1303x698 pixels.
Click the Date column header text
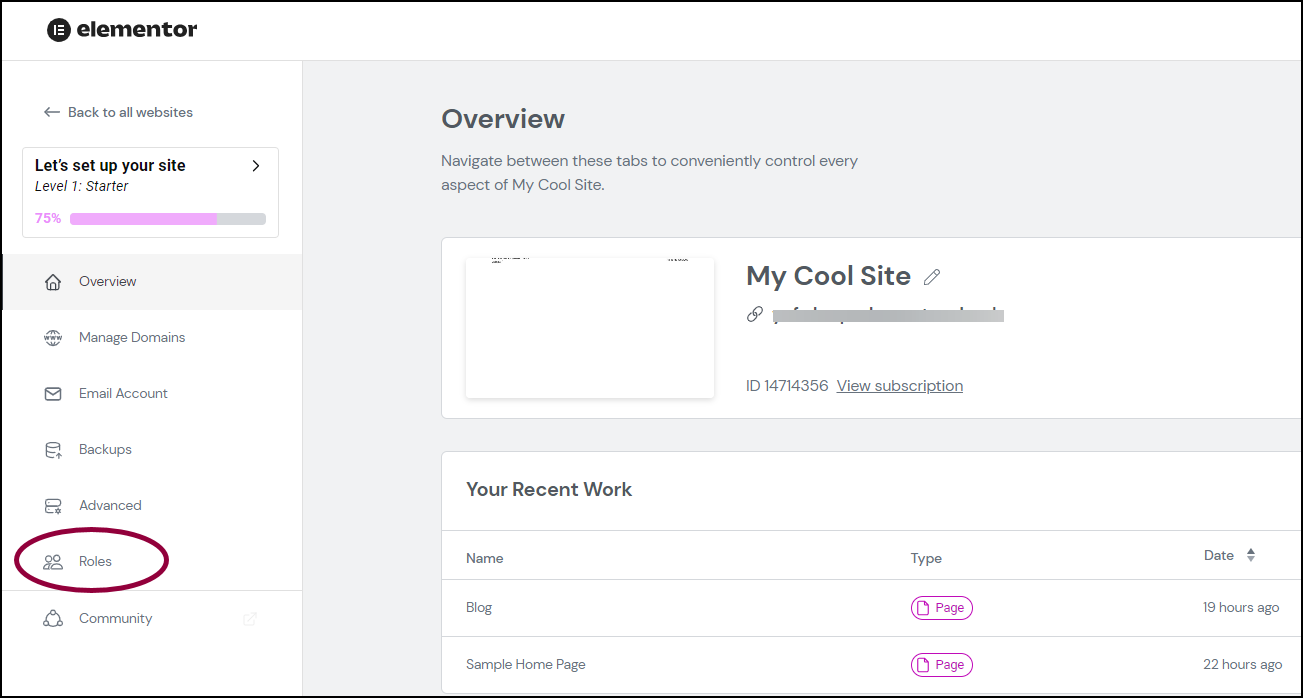coord(1219,556)
